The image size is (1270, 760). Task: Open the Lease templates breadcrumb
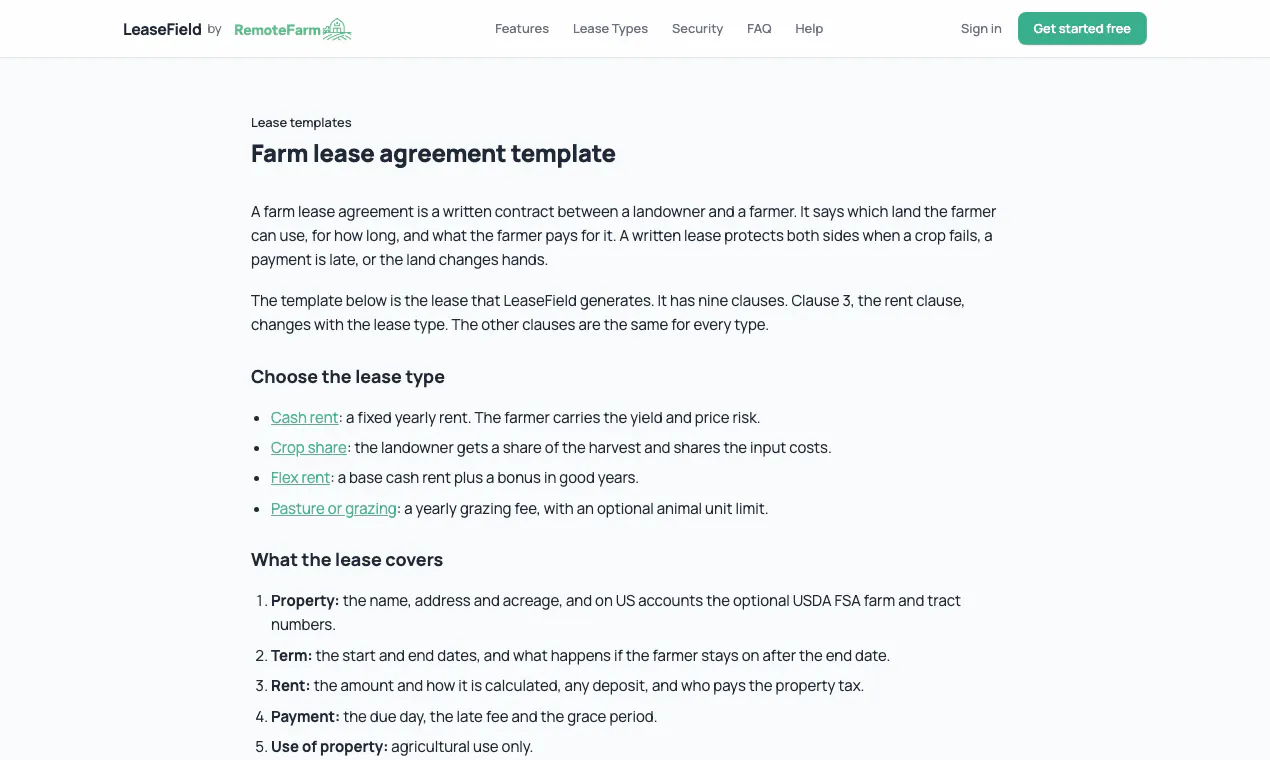(301, 123)
